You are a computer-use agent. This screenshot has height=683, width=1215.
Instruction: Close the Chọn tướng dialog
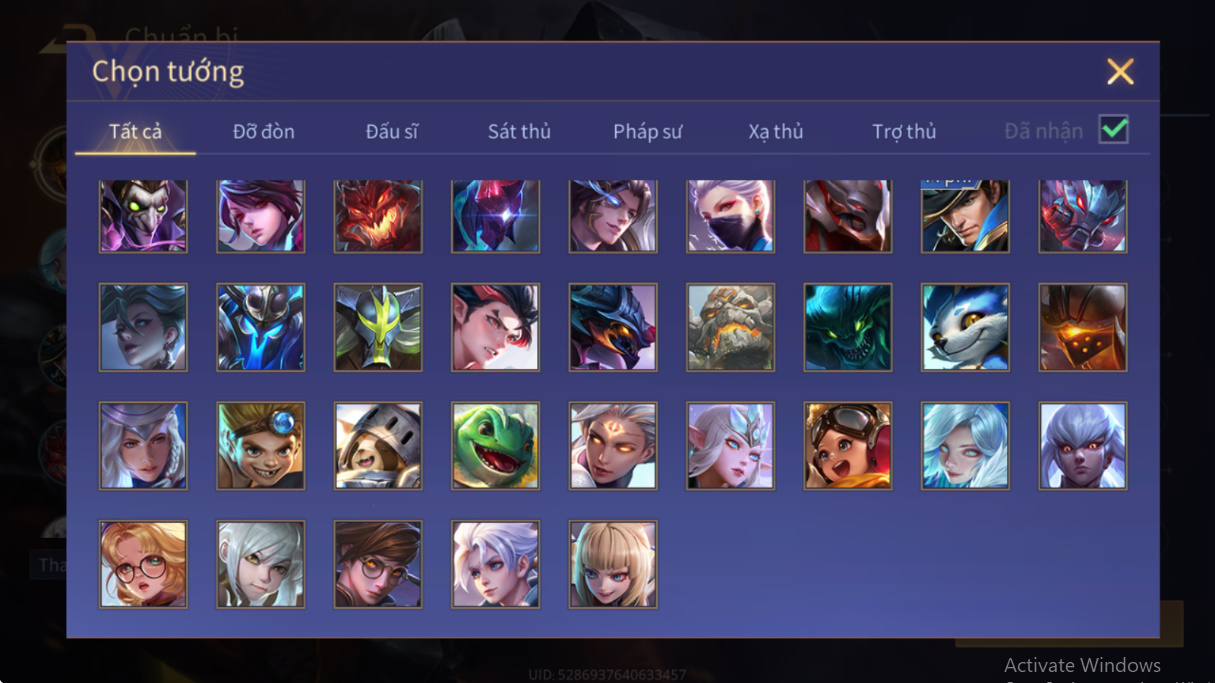pos(1120,71)
